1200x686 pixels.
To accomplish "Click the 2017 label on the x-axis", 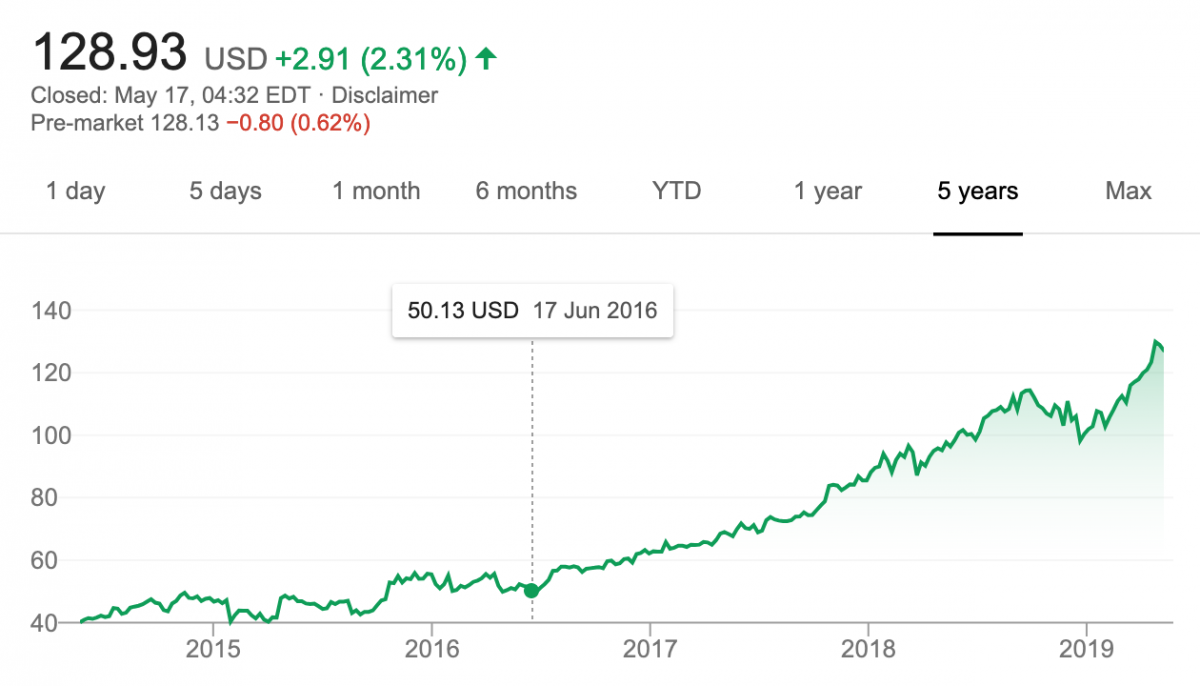I will pos(650,650).
